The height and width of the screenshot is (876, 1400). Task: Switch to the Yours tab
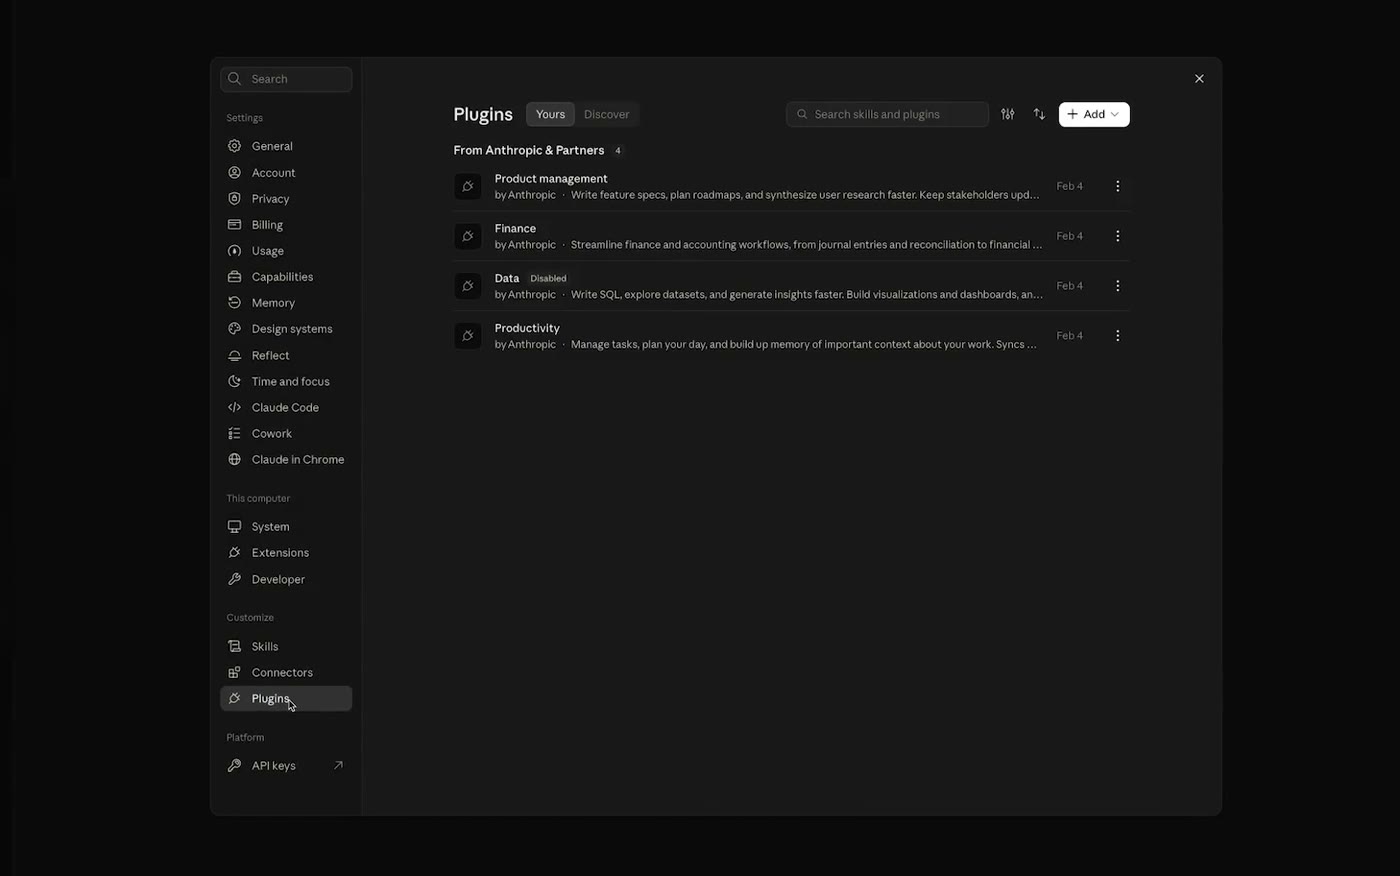(x=550, y=114)
